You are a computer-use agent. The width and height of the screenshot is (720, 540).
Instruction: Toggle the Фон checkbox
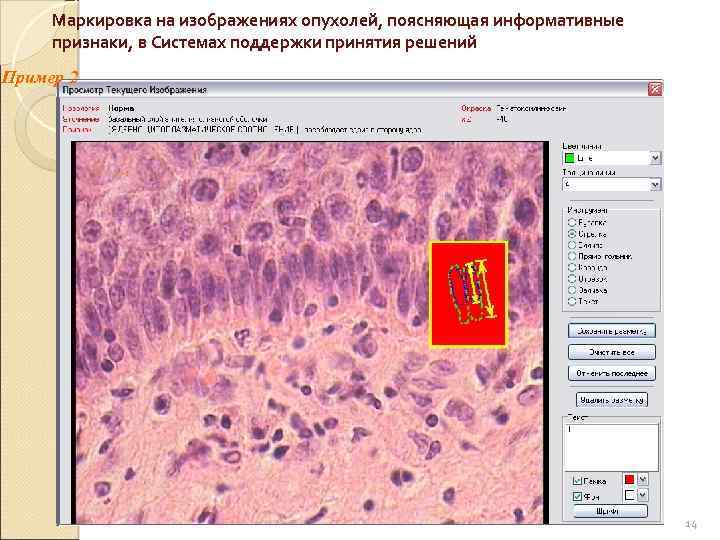click(578, 496)
